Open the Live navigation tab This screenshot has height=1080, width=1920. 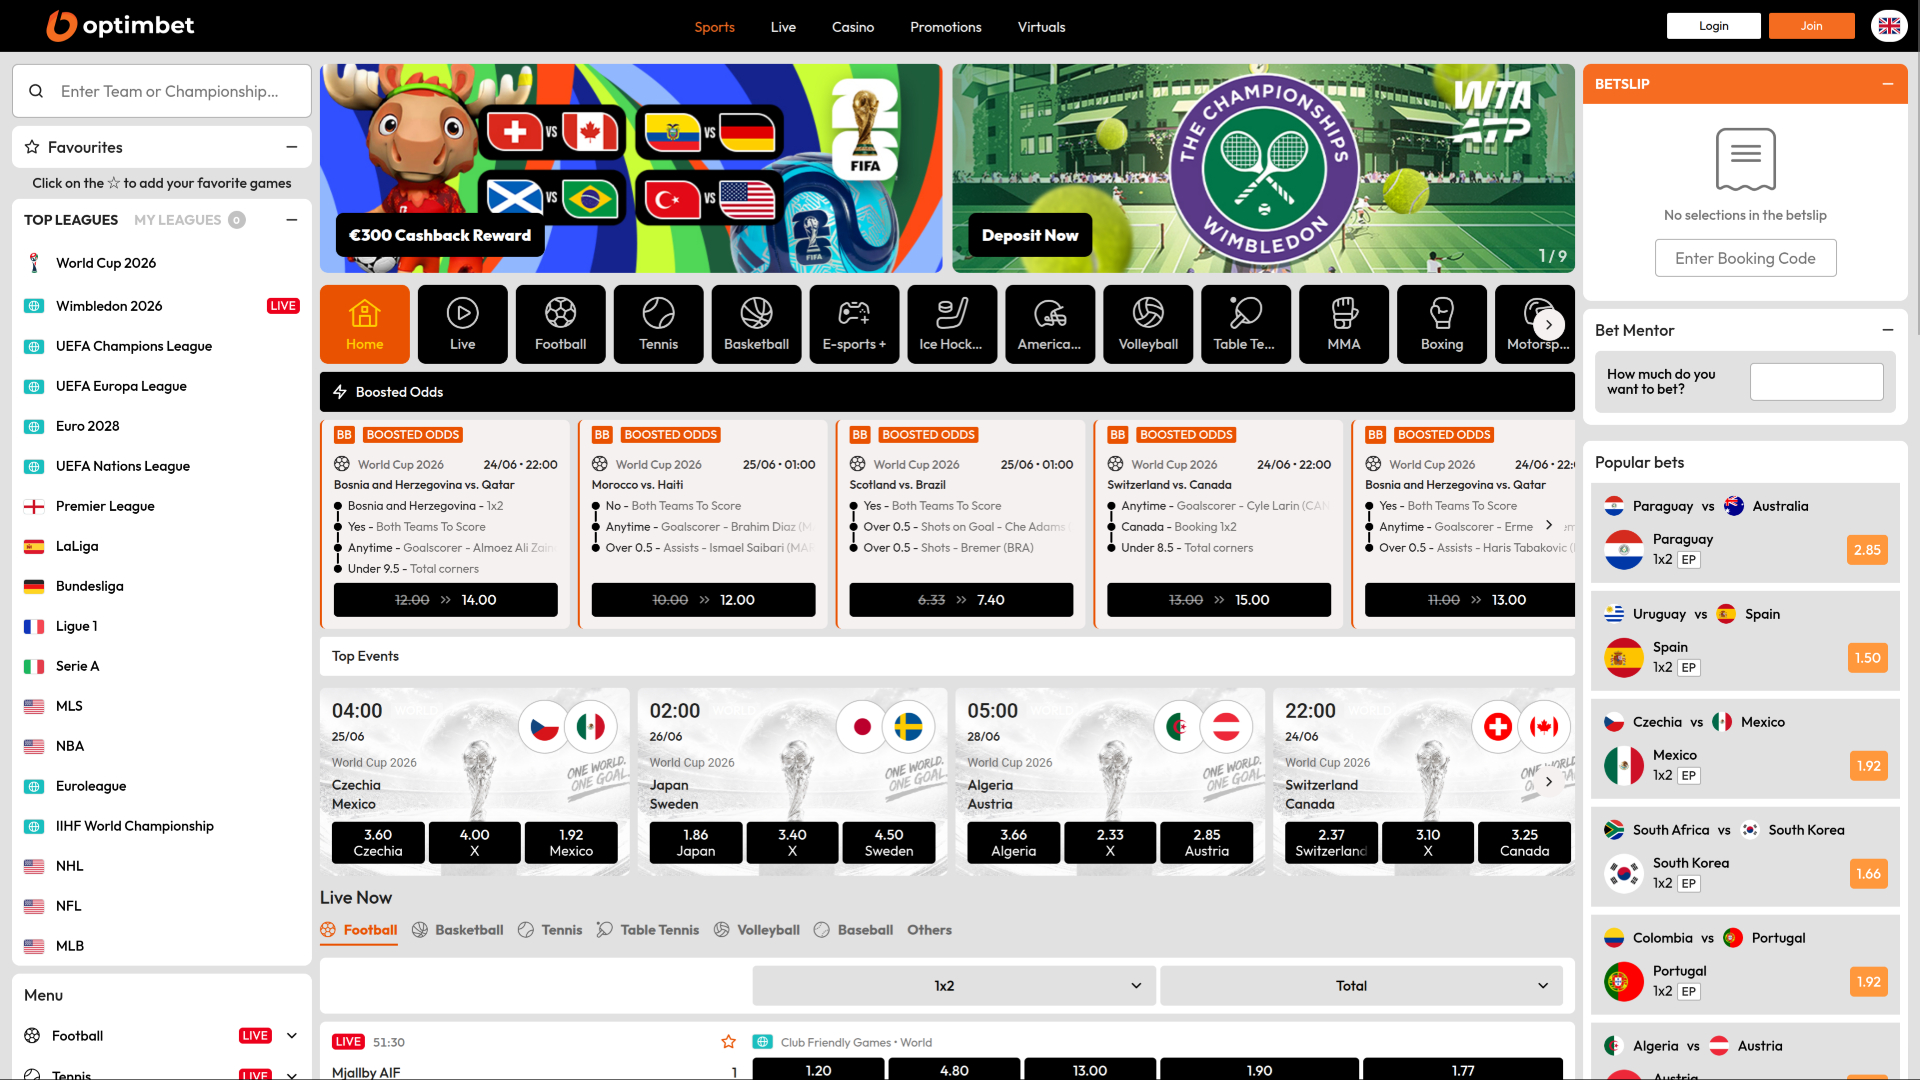(783, 27)
